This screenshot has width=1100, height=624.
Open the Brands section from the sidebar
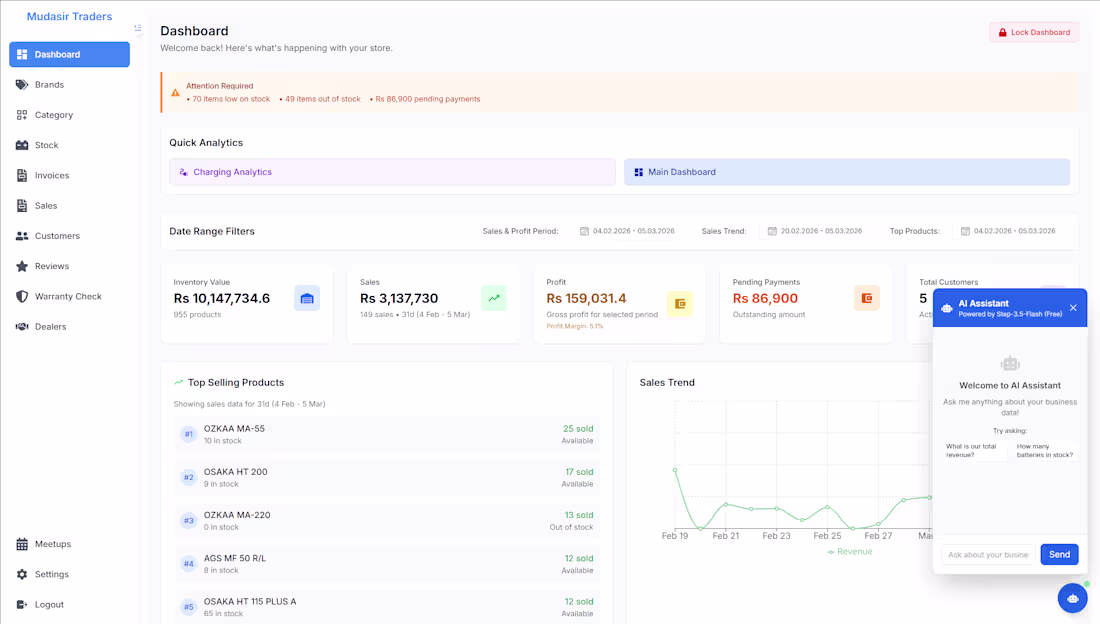coord(23,84)
